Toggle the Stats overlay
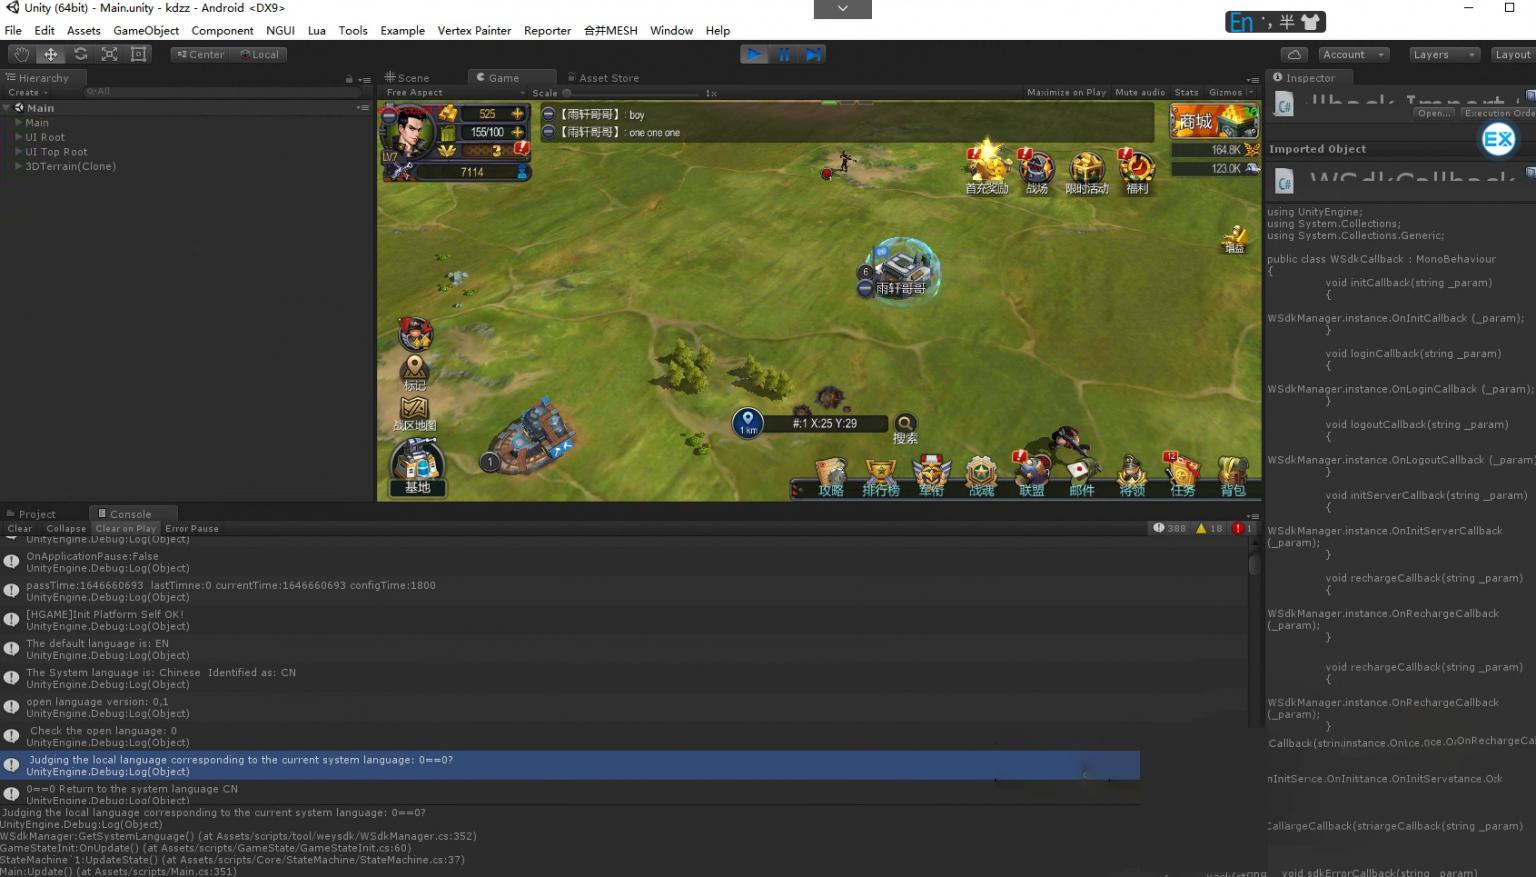 1186,92
